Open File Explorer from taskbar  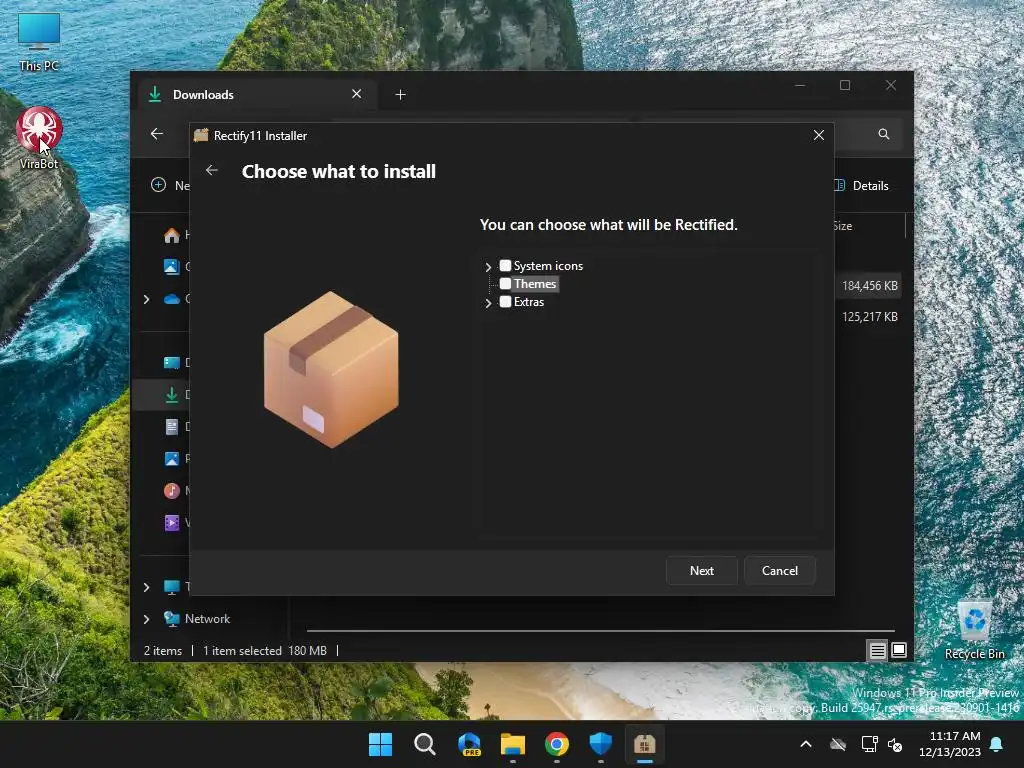coord(513,744)
